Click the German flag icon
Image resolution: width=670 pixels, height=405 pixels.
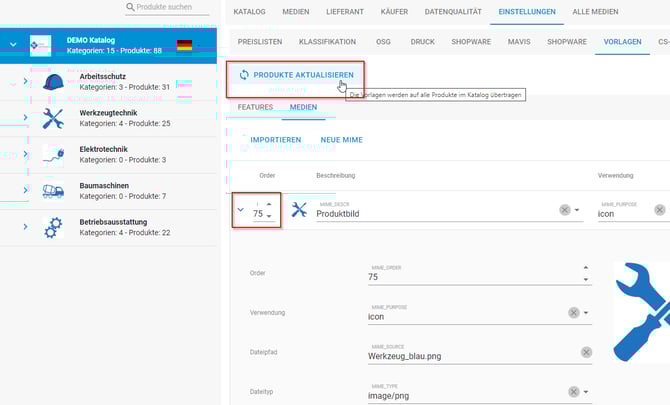184,45
